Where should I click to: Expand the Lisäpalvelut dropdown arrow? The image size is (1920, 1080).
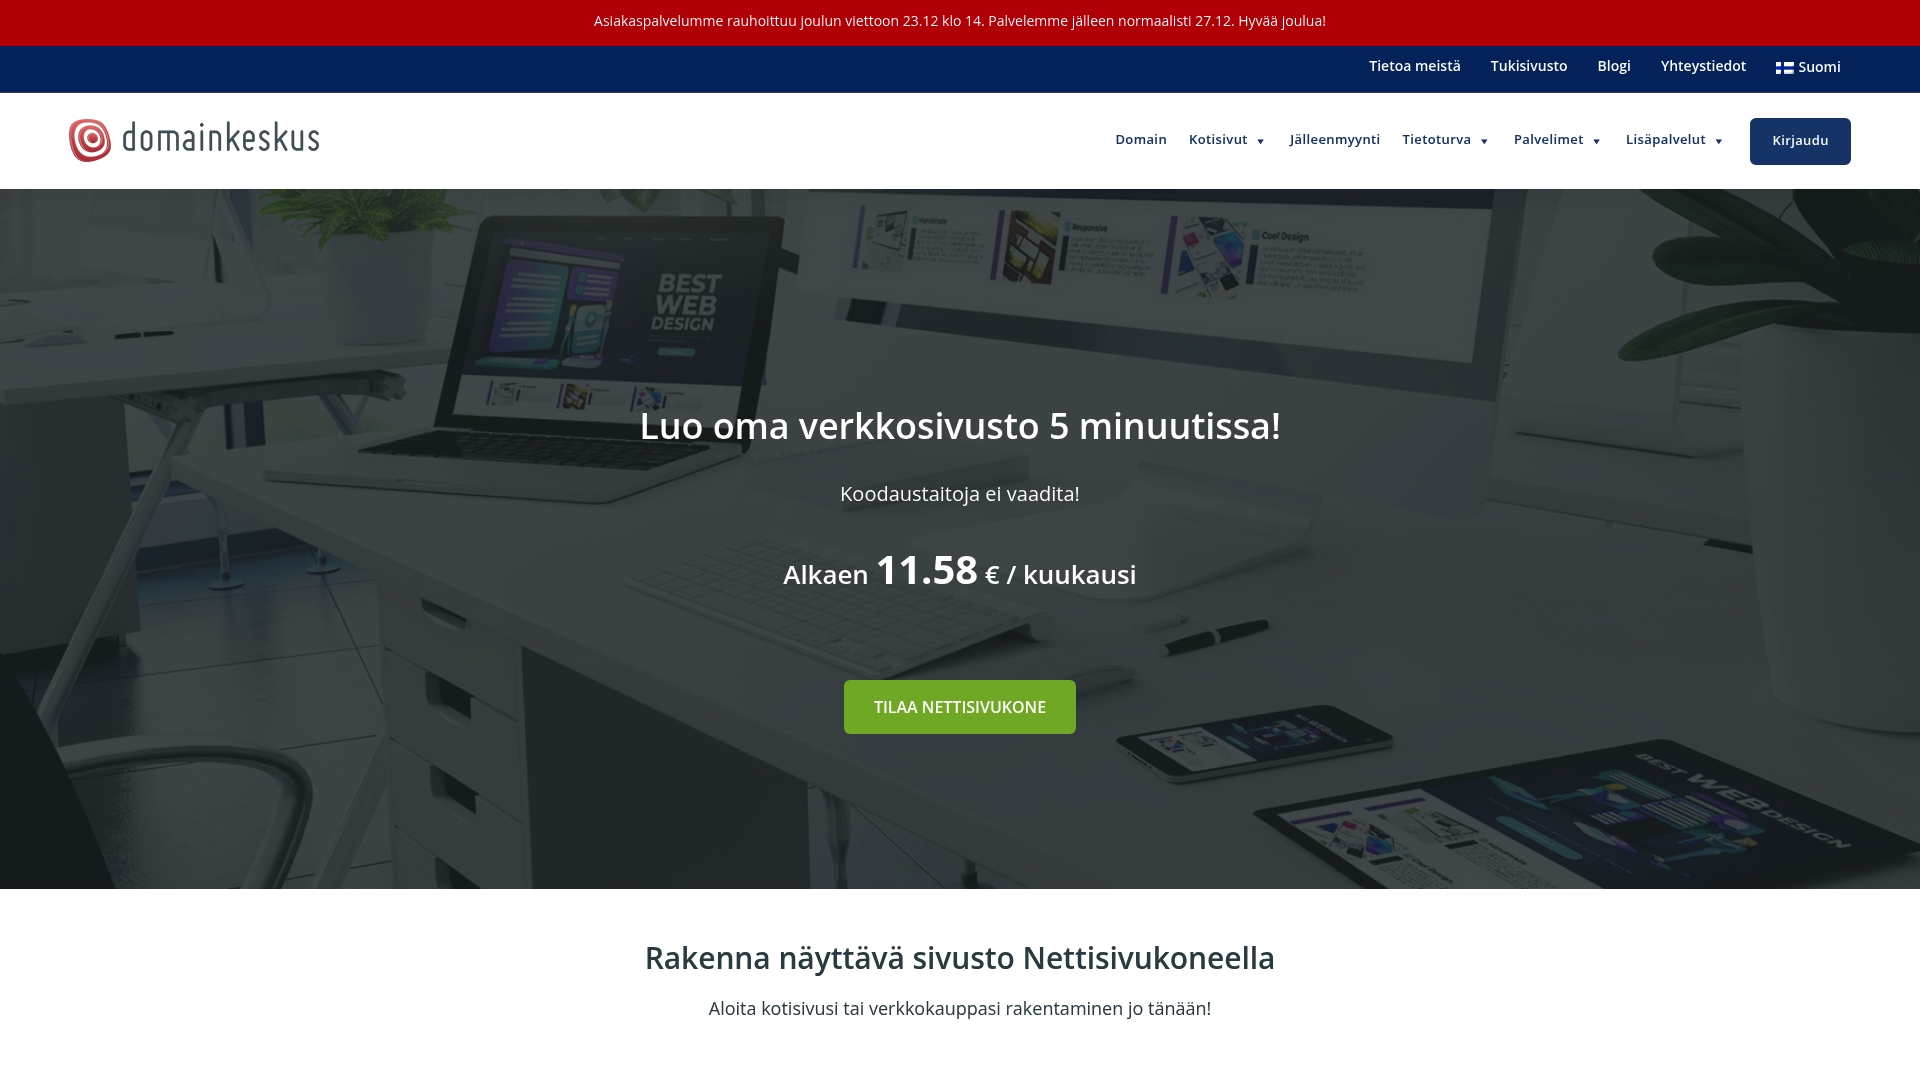pos(1719,141)
